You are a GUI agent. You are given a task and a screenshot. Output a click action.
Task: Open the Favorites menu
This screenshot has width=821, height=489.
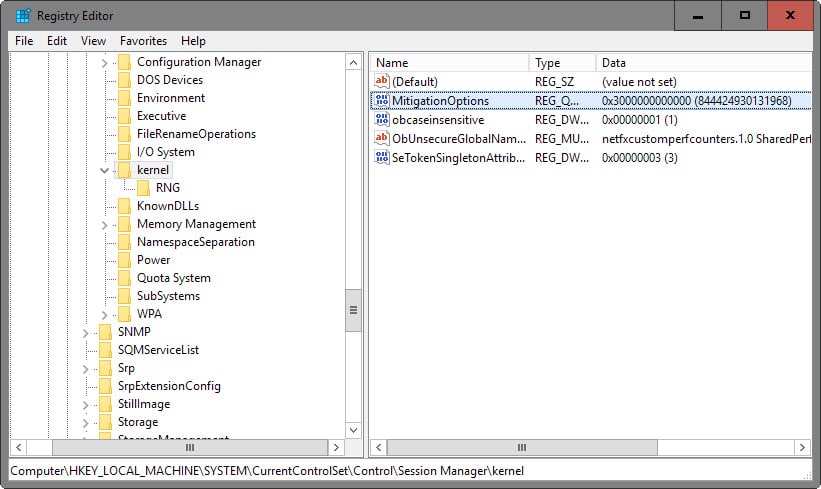click(143, 41)
